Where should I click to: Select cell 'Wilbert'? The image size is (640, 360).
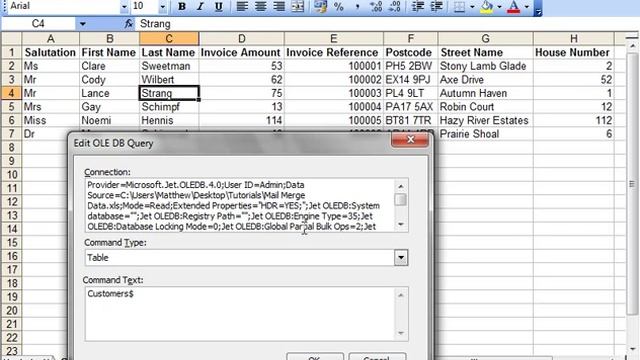(x=169, y=80)
